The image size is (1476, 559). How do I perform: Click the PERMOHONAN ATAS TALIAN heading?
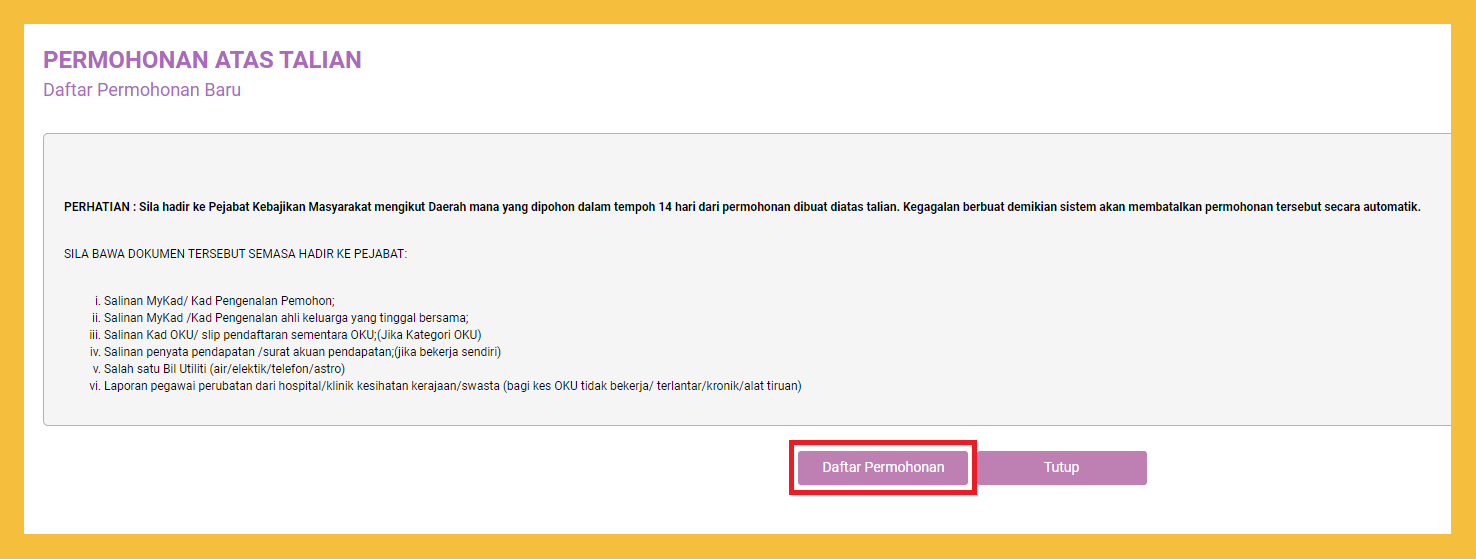(202, 60)
